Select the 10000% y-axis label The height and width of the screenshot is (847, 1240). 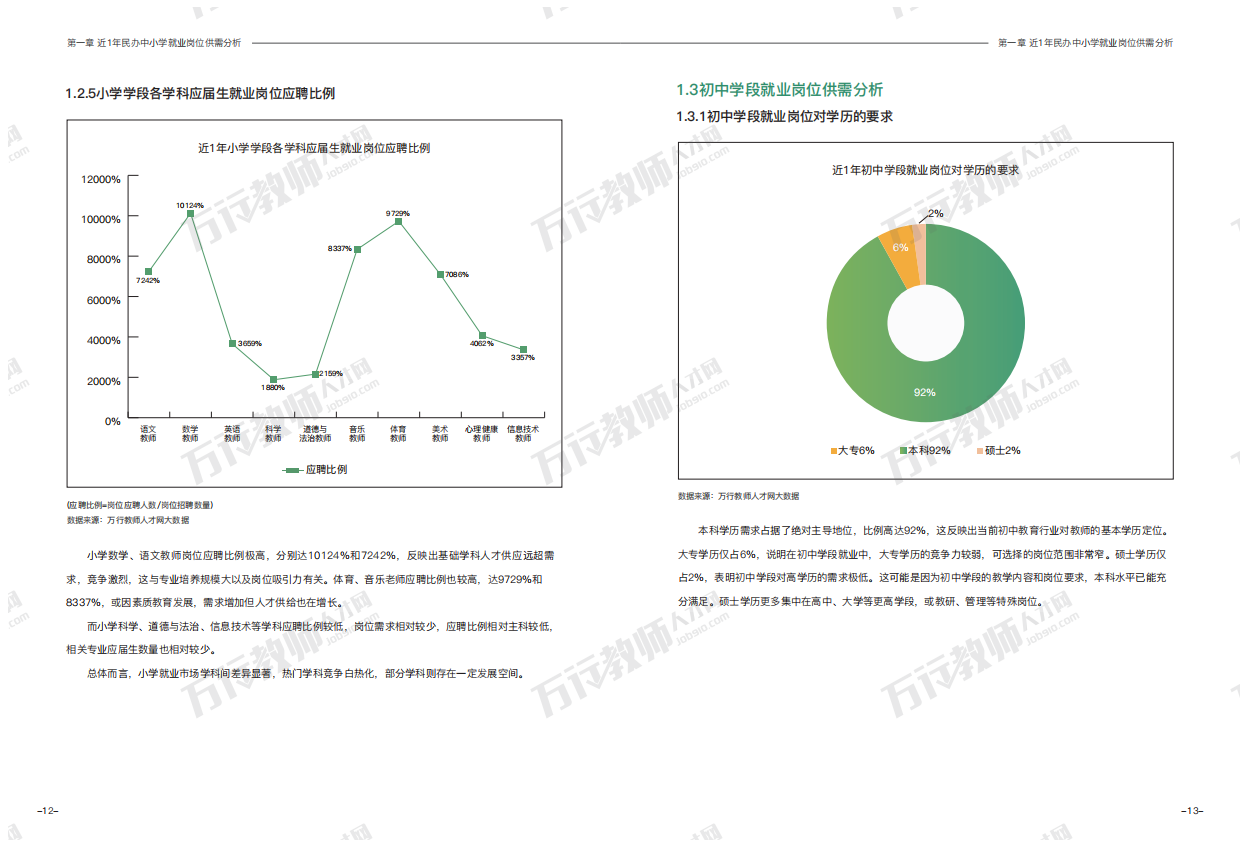101,219
